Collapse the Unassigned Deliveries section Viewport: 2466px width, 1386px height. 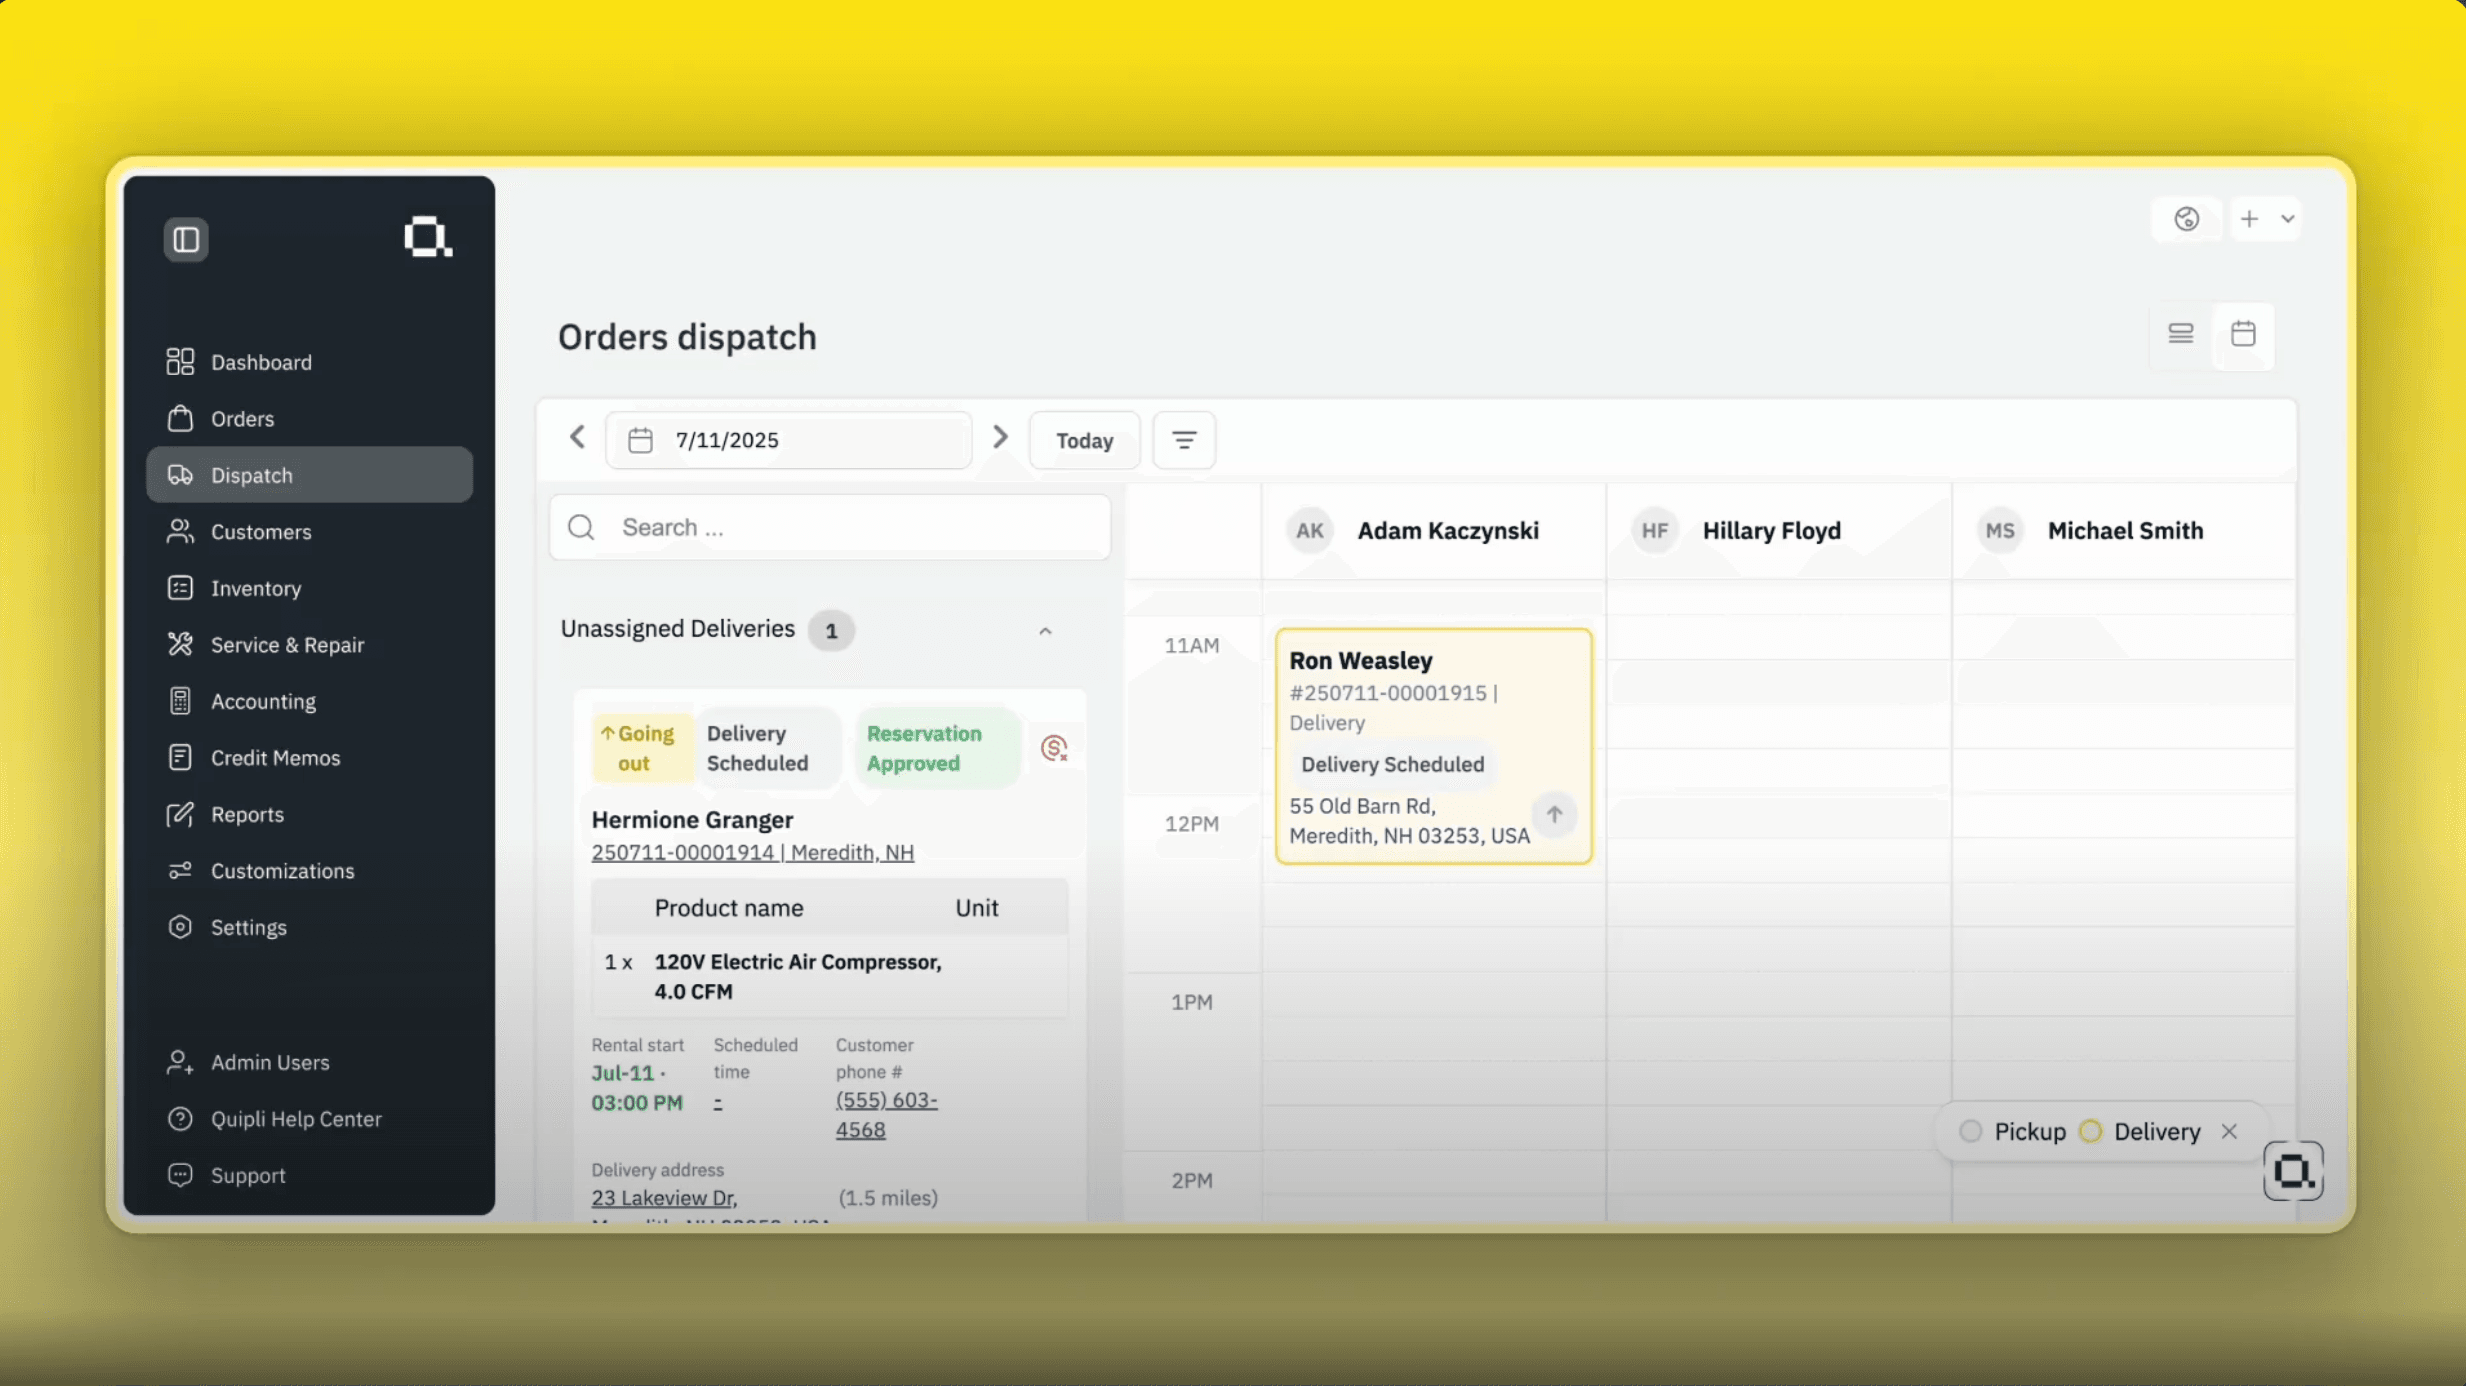coord(1045,631)
